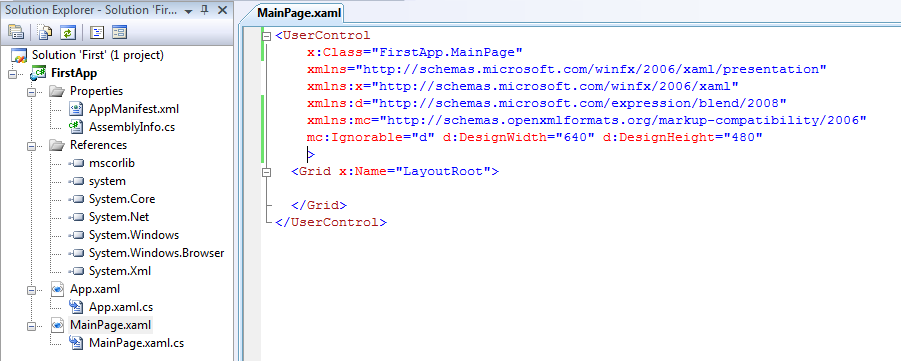Refresh the Solution Explorer tree

click(68, 32)
